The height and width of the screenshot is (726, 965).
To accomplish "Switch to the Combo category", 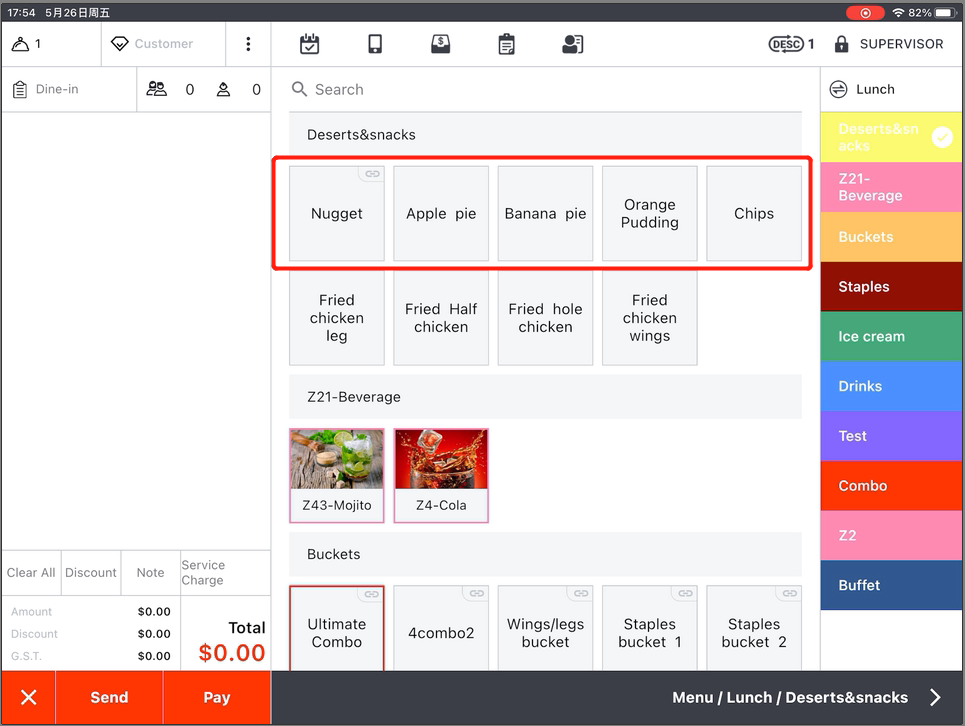I will click(x=890, y=486).
